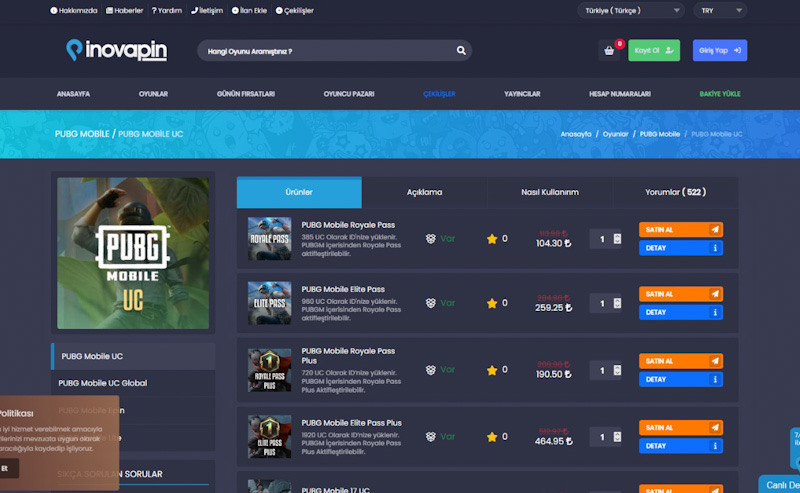Click stock box icon on Royale Pass row
The image size is (800, 493).
click(431, 238)
